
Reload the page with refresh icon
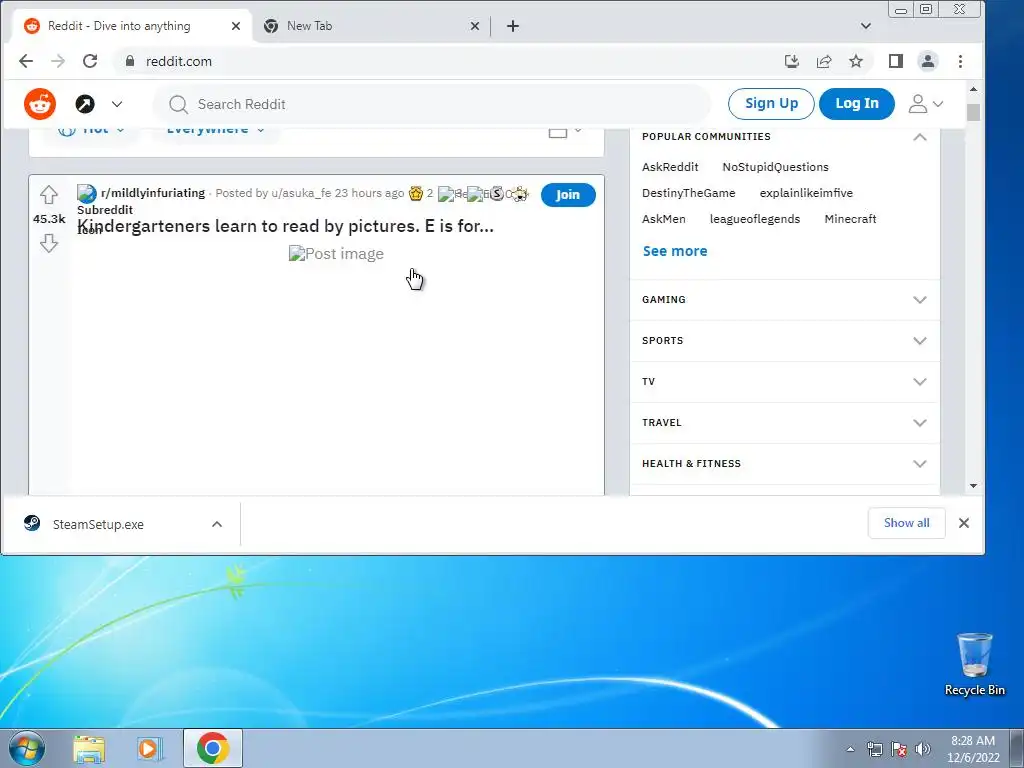click(90, 61)
